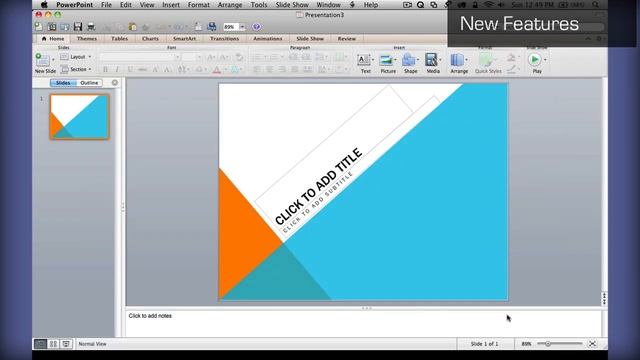Click the Shape insert icon
Image resolution: width=640 pixels, height=360 pixels.
point(408,60)
